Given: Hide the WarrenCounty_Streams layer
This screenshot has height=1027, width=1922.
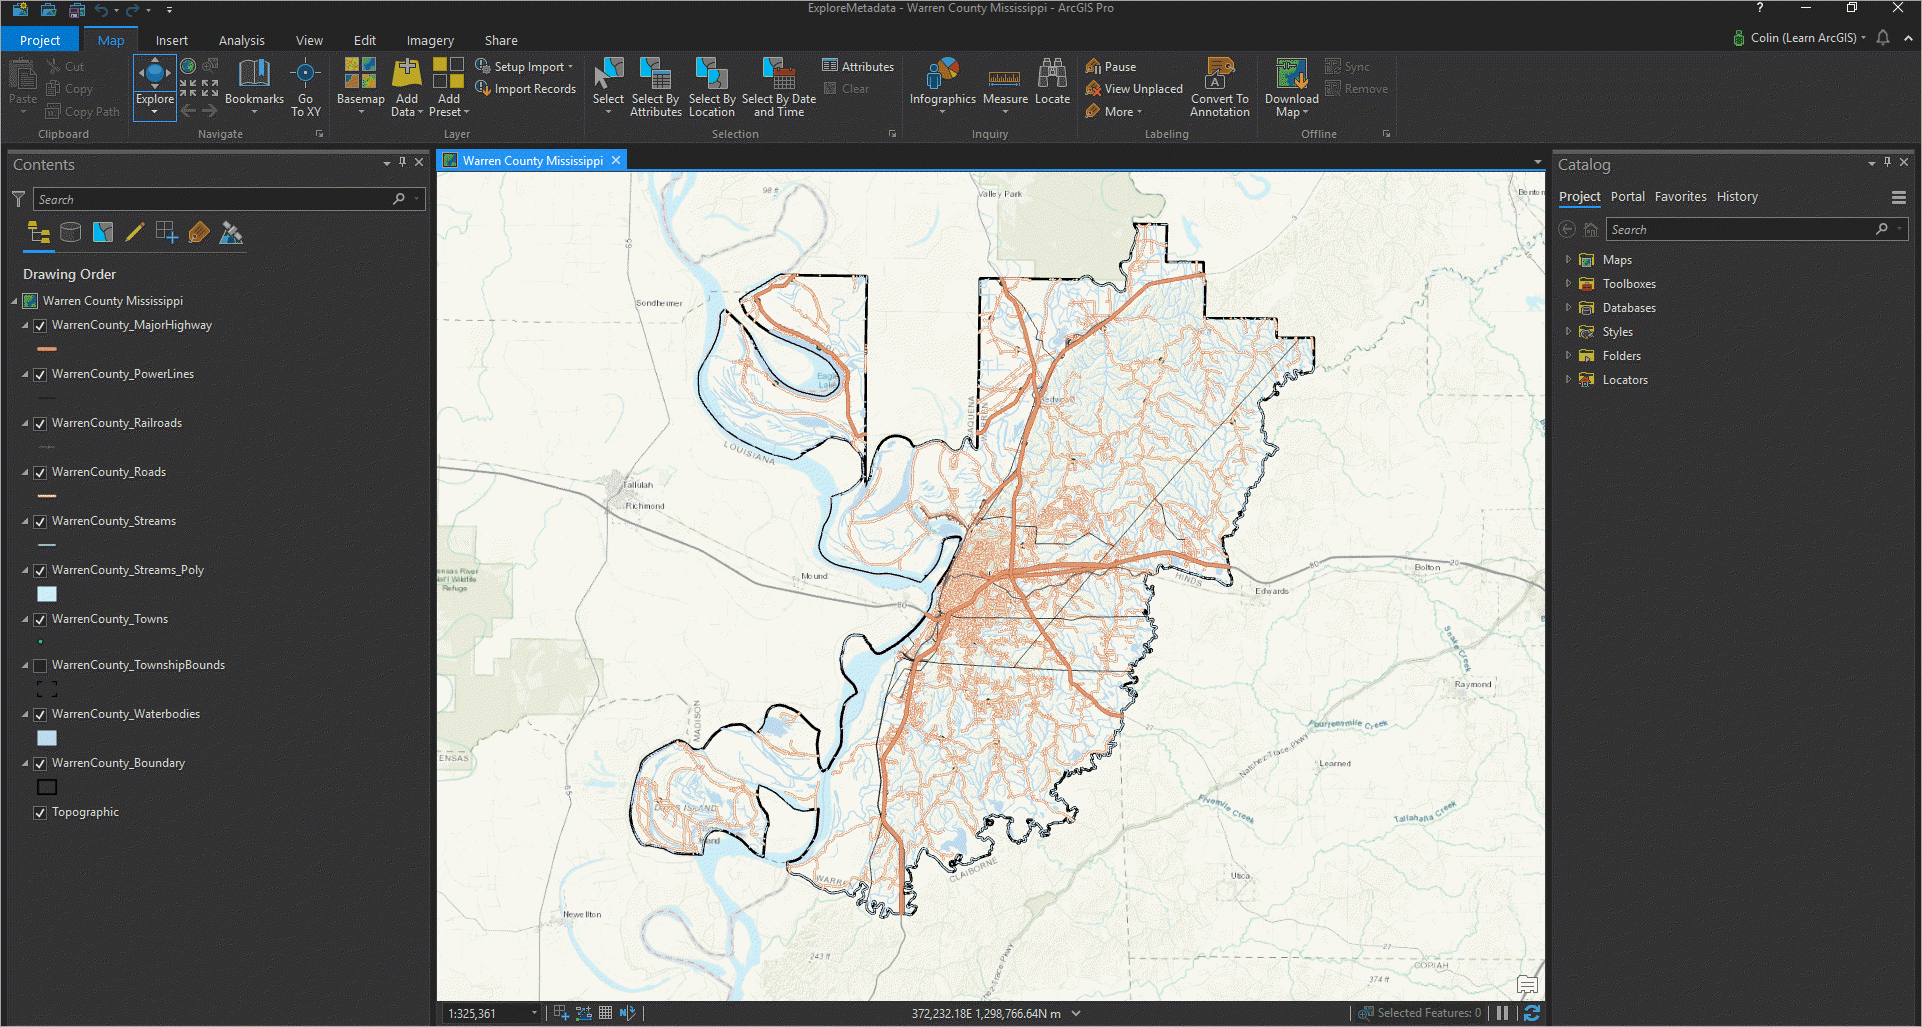Looking at the screenshot, I should (40, 522).
